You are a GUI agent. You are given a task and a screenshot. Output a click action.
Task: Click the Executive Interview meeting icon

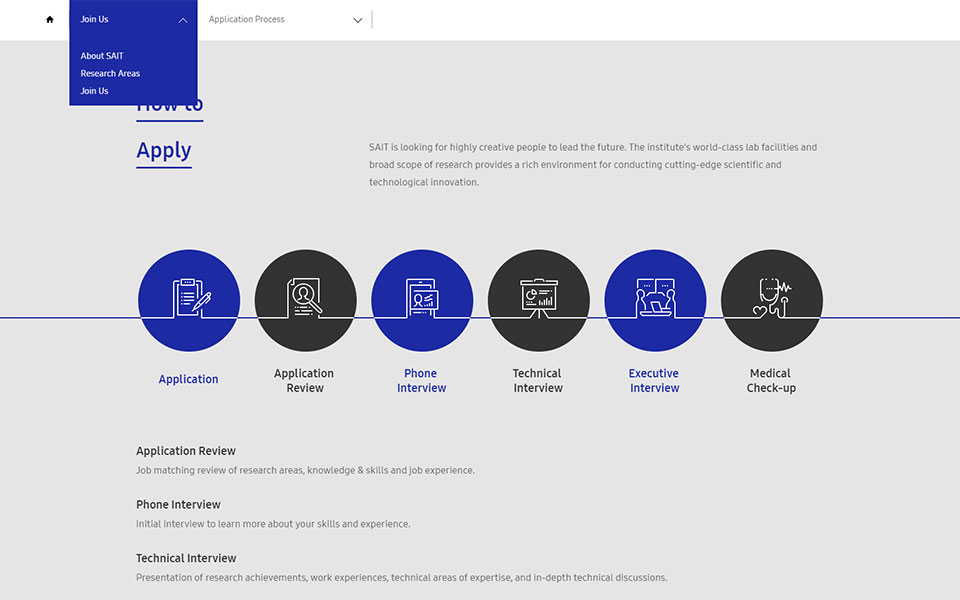(655, 300)
